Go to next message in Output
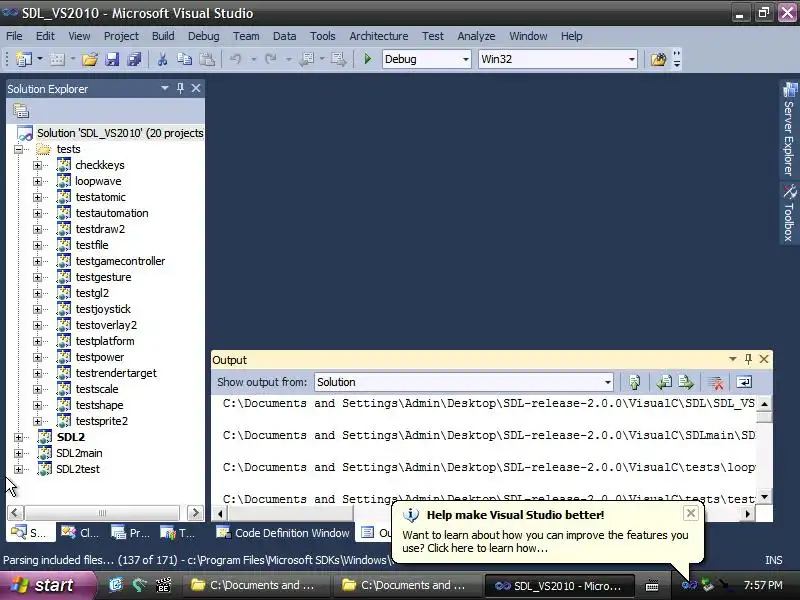Screen dimensions: 800x600 (686, 382)
